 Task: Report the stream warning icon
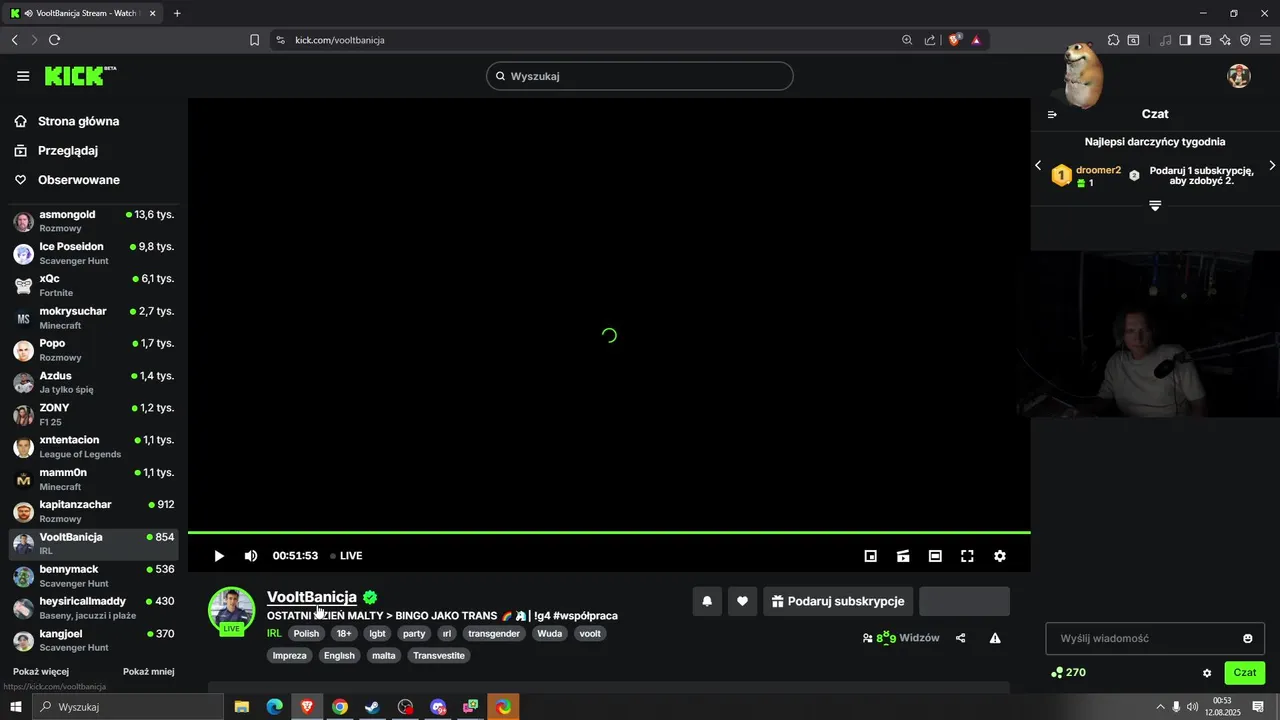tap(995, 638)
